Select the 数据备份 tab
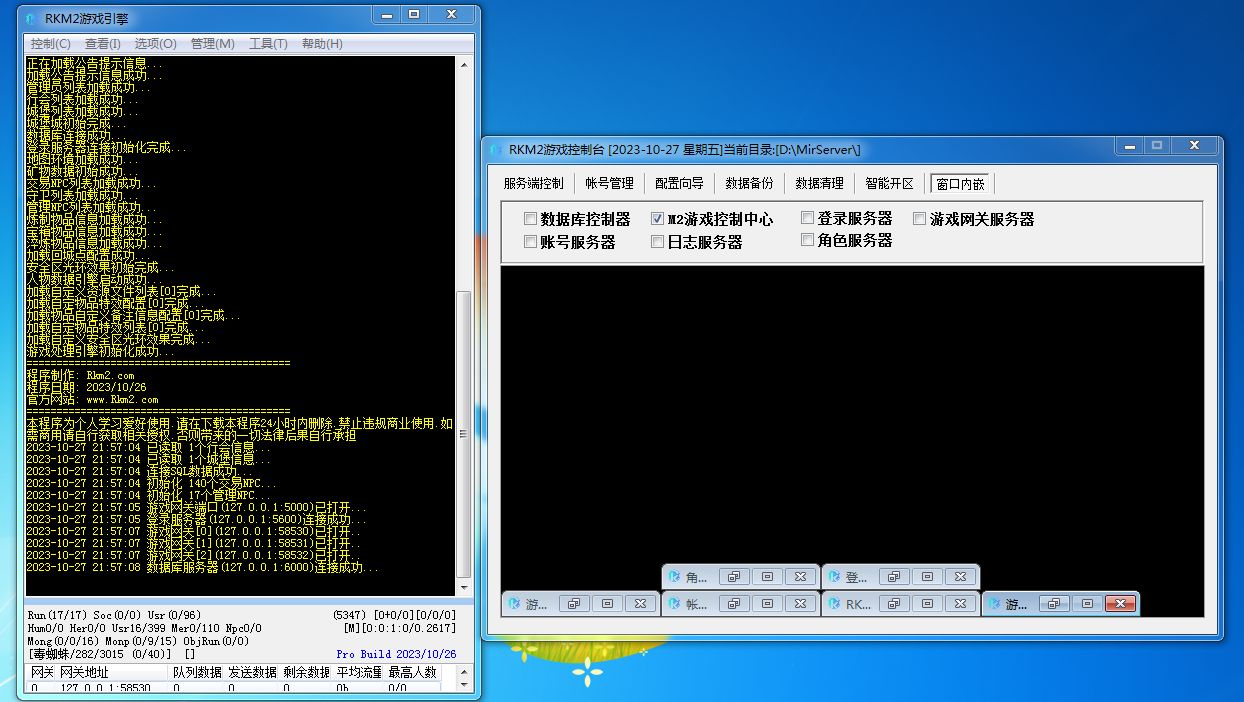 click(749, 183)
